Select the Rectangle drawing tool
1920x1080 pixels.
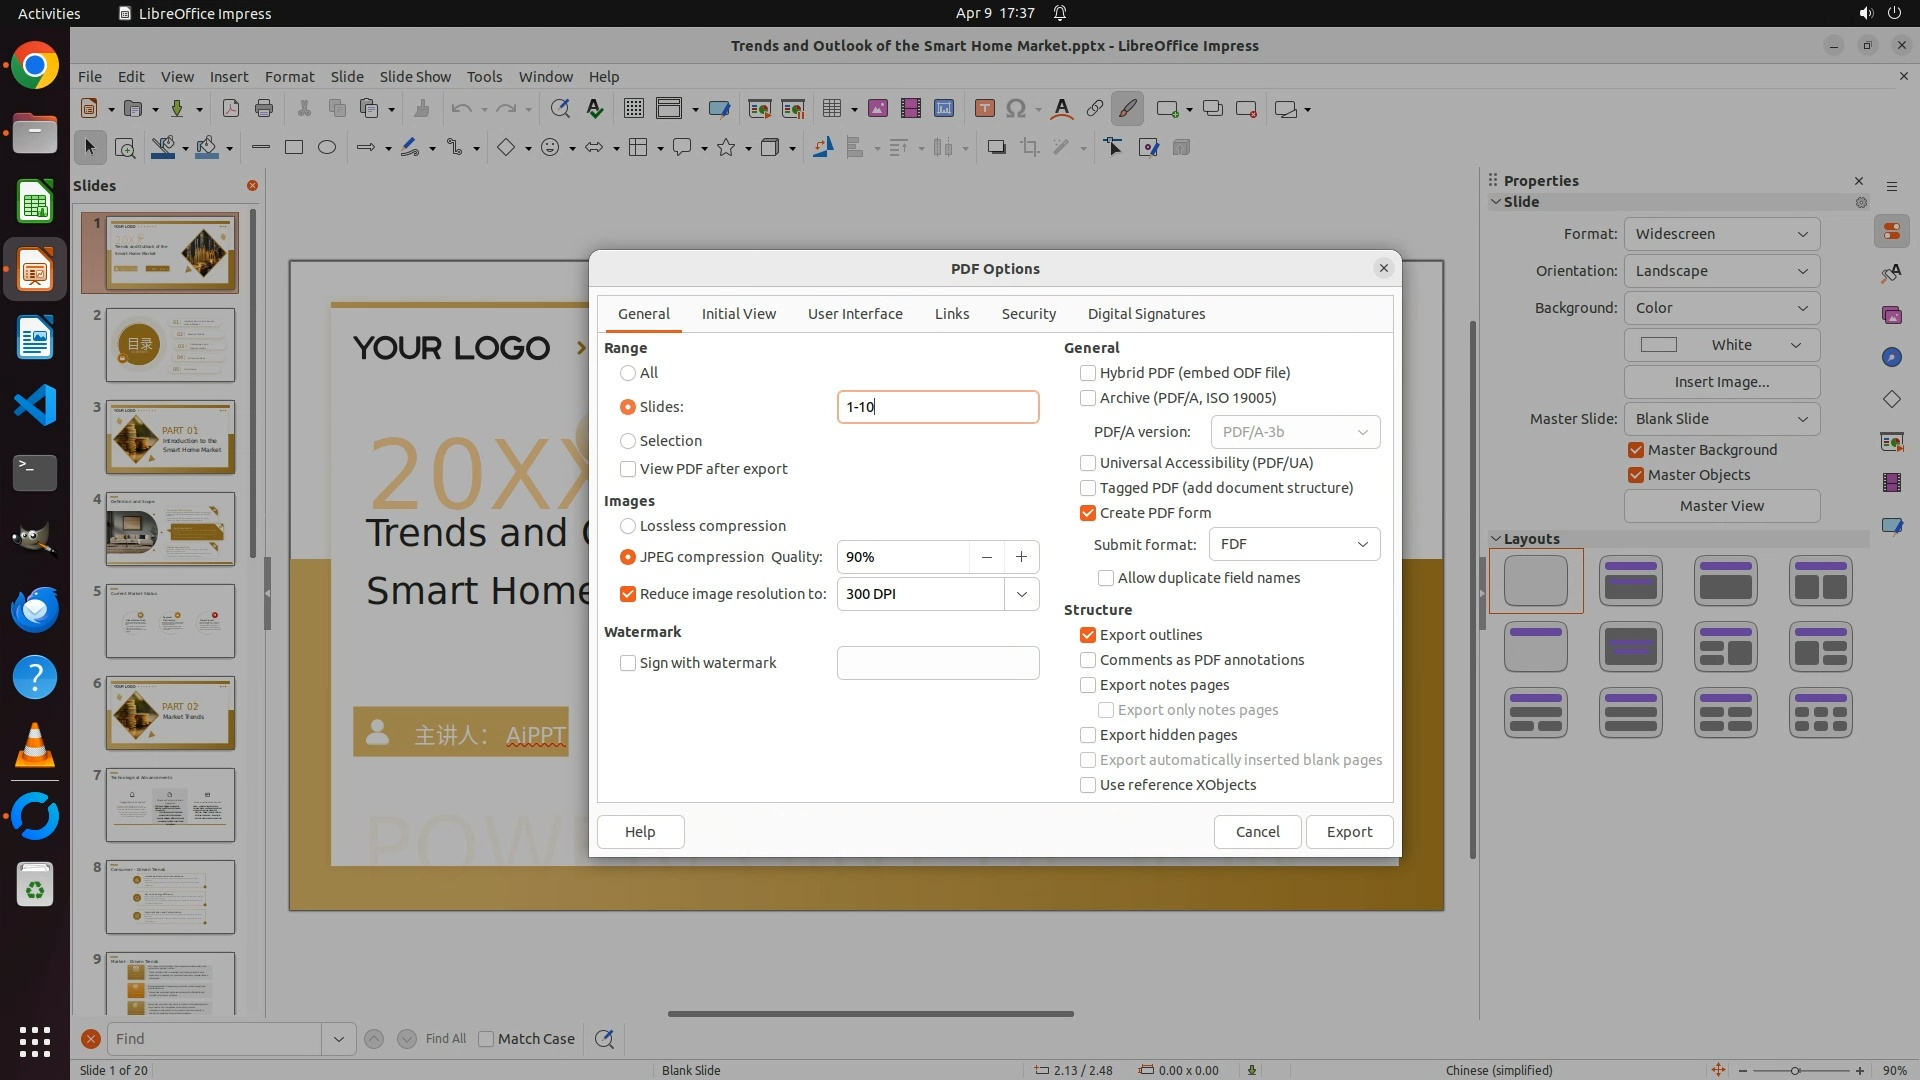pos(294,148)
